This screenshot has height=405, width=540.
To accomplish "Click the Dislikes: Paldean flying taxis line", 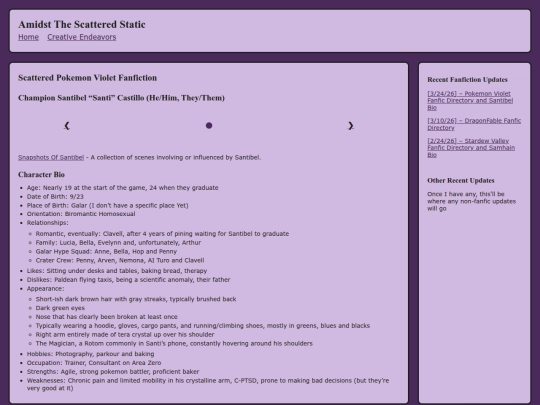I will pos(128,280).
